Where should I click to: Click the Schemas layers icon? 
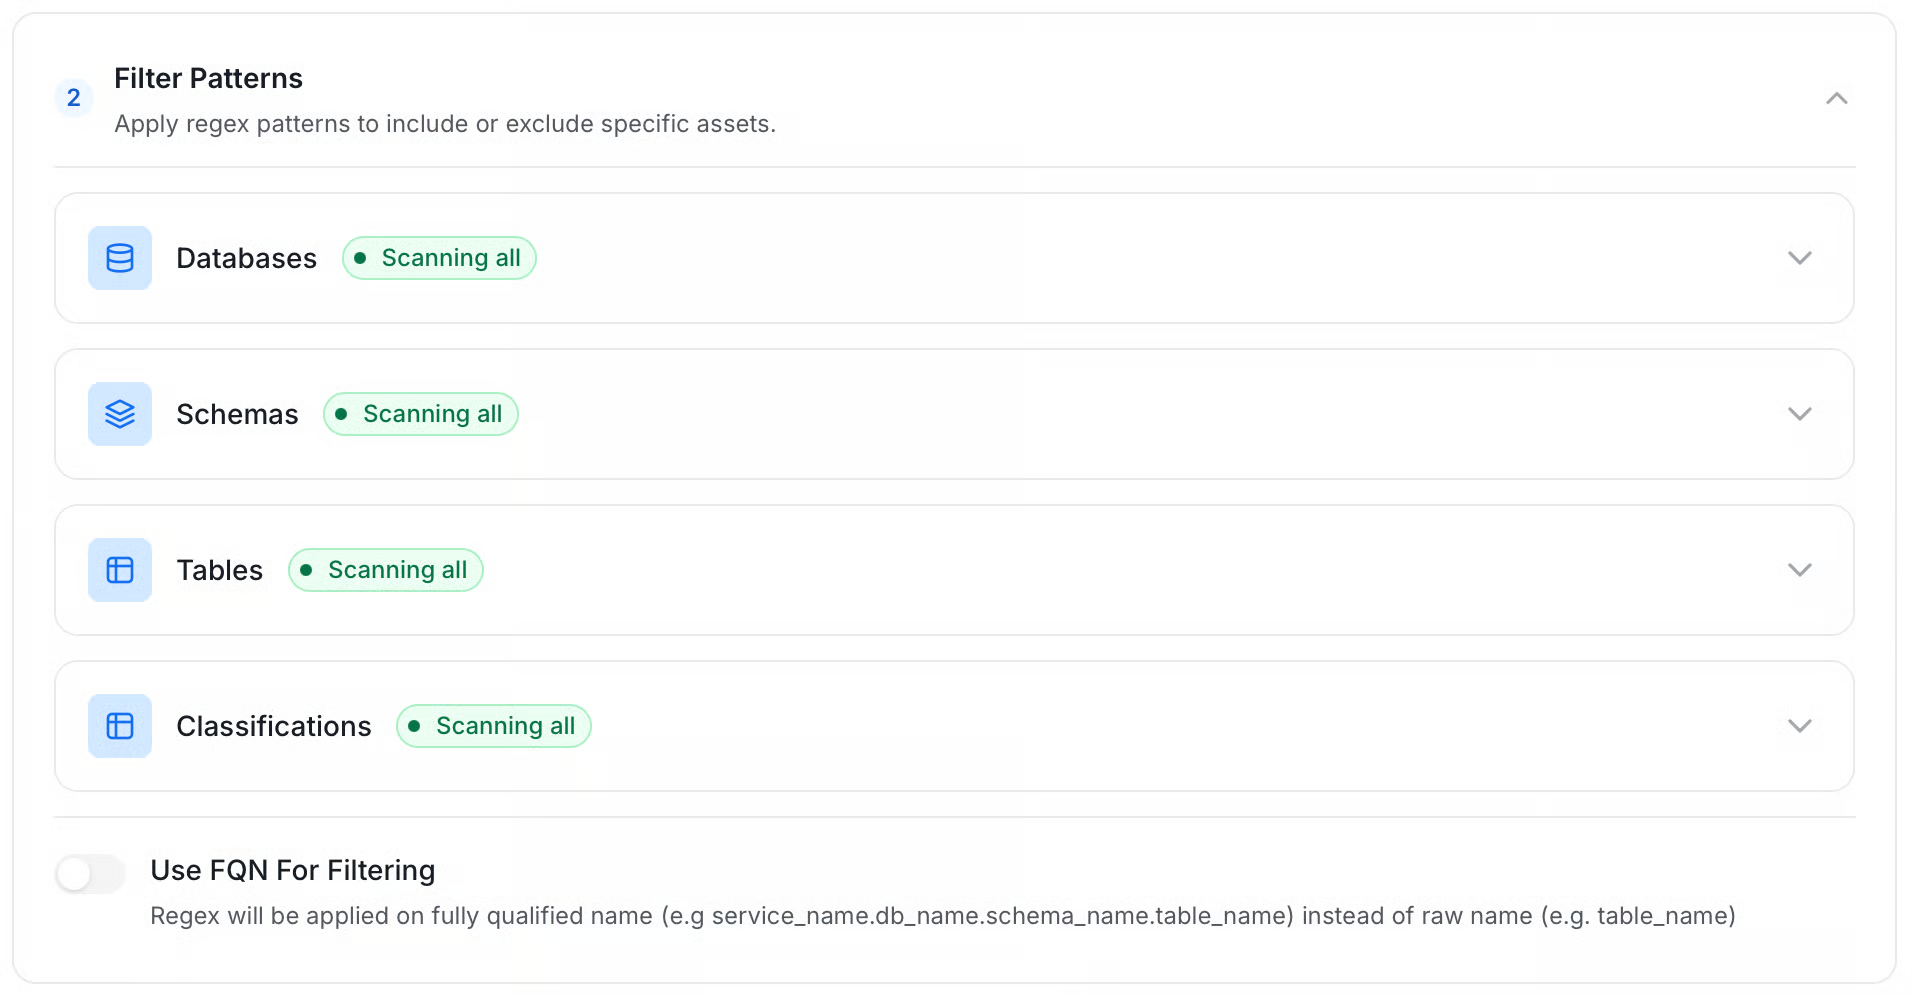point(120,414)
